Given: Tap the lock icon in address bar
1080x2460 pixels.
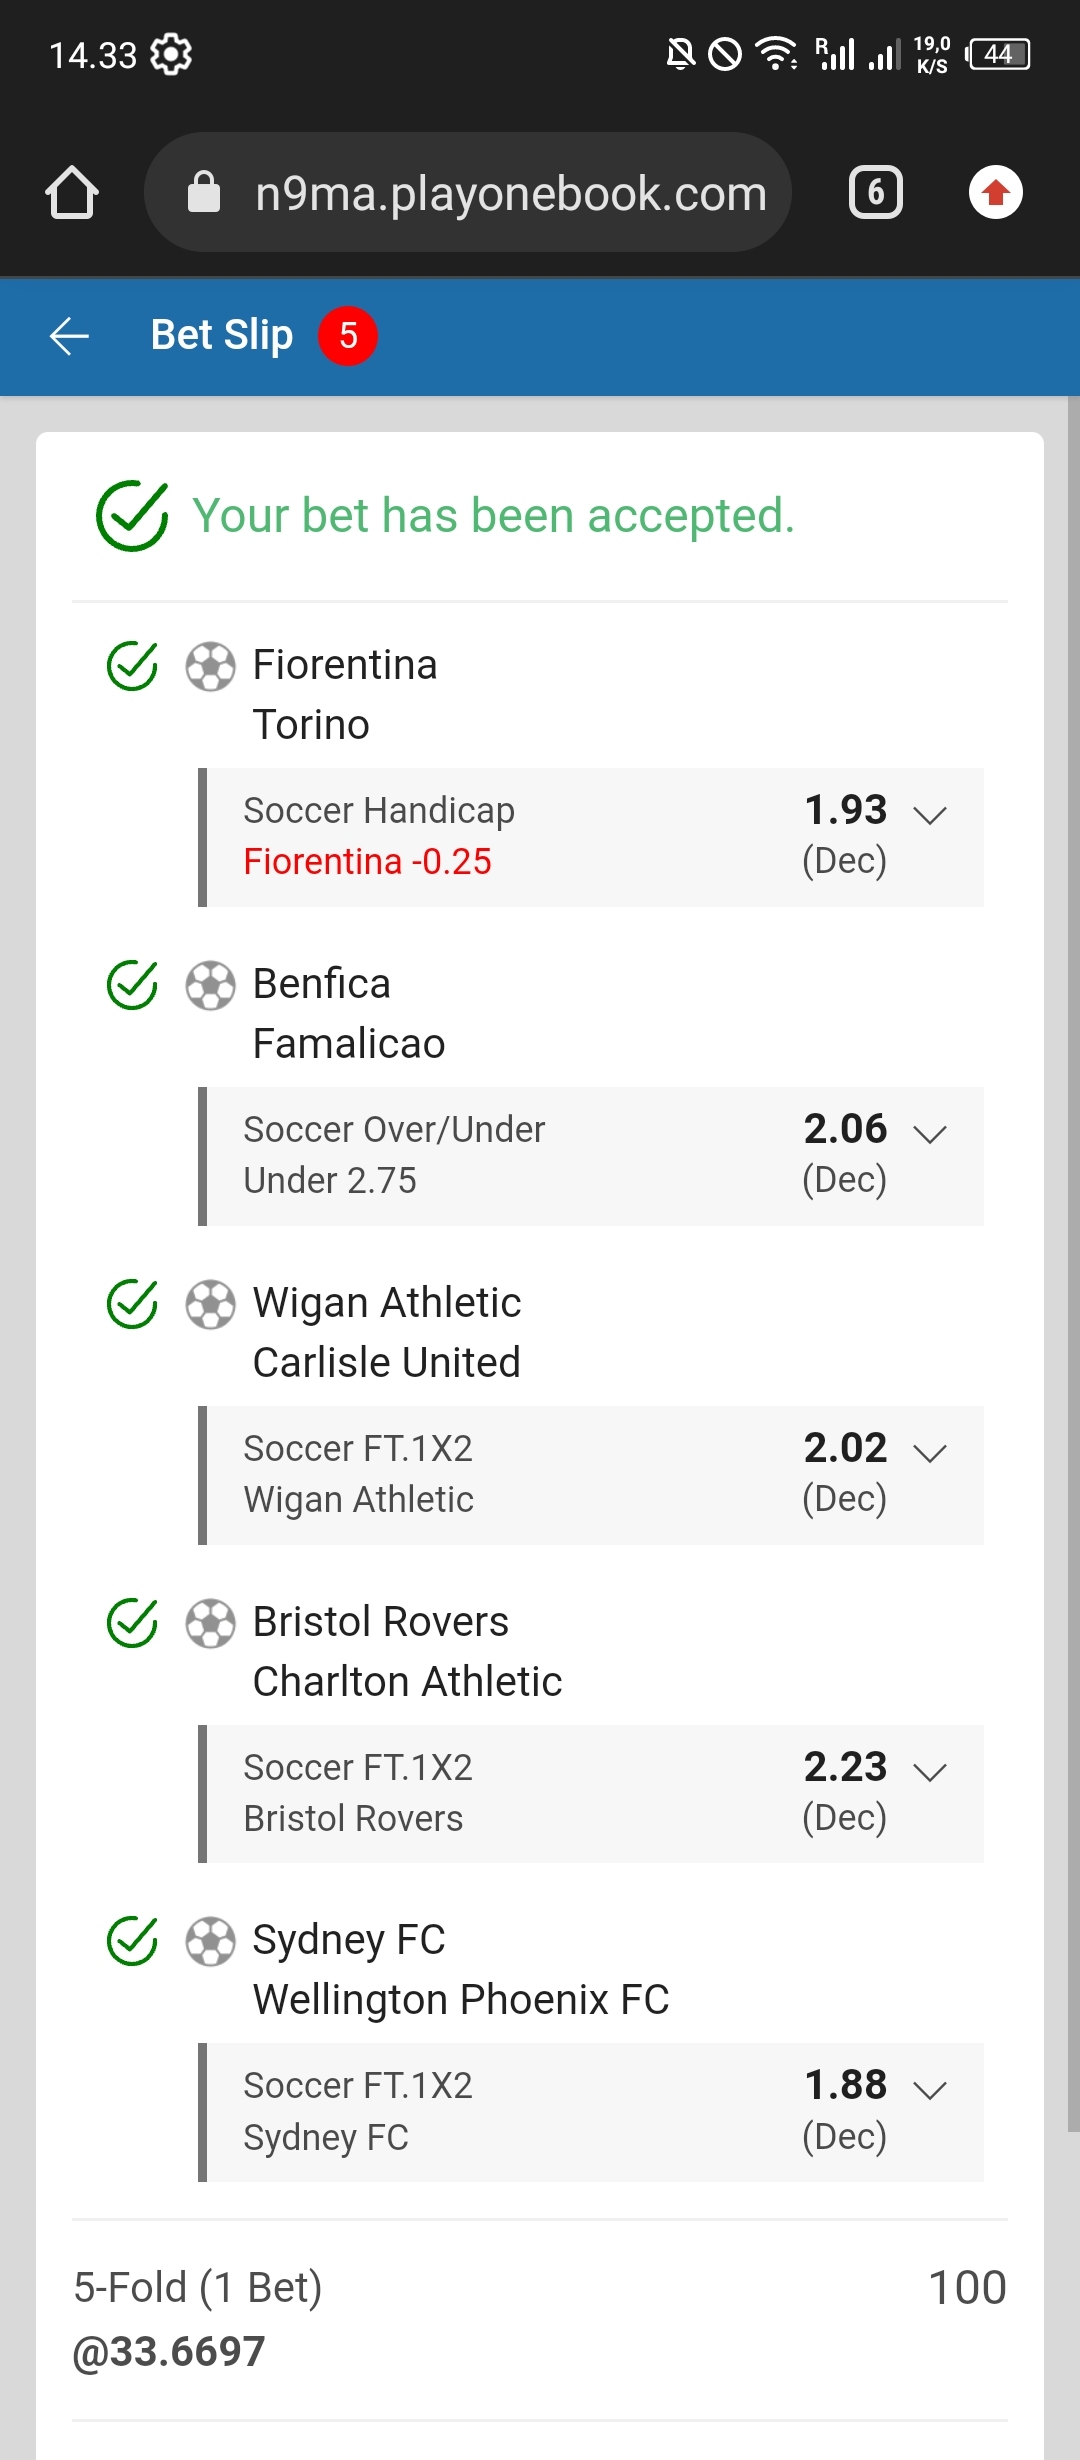Looking at the screenshot, I should 204,192.
